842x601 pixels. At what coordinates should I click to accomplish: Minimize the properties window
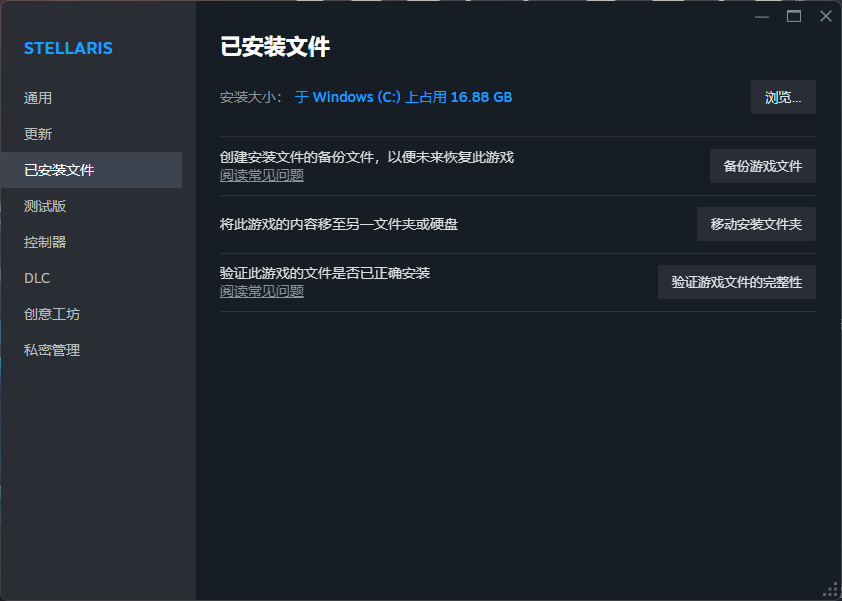[x=763, y=16]
